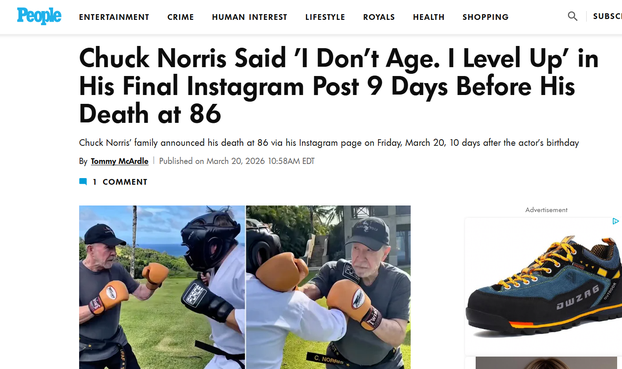
Task: View the 1 Comment link
Action: tap(120, 182)
